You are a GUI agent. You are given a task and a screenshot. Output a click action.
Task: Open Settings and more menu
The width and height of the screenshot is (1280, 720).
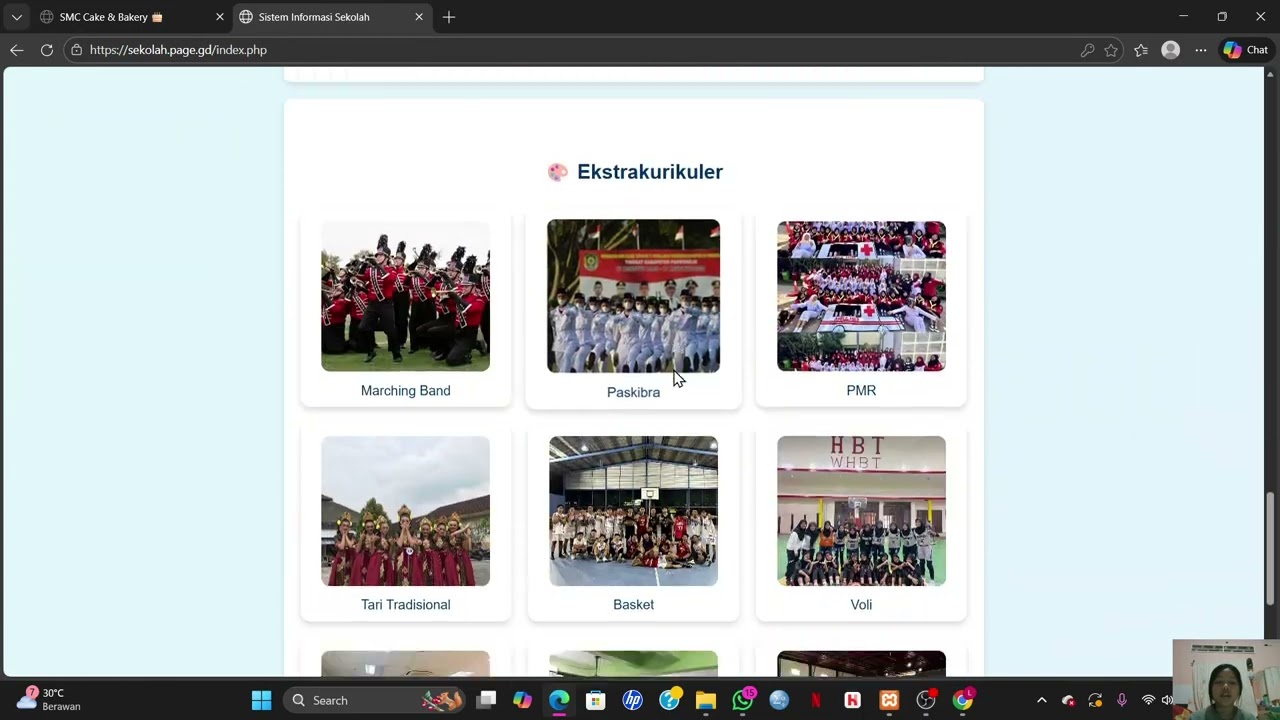click(x=1201, y=50)
